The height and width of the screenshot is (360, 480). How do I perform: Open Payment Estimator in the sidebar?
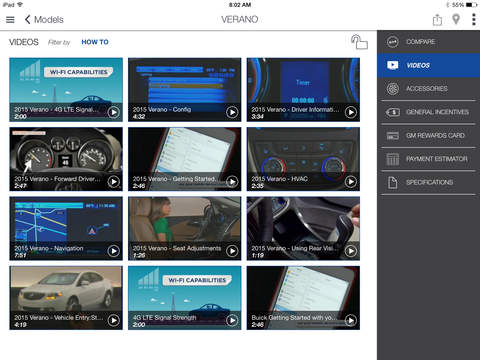point(428,159)
